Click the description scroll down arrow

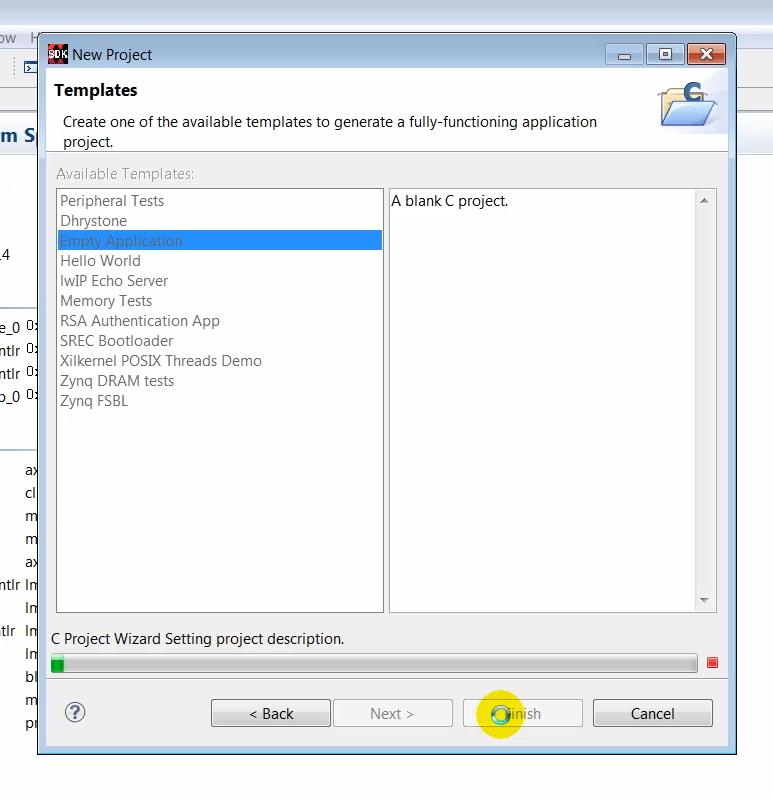point(704,600)
